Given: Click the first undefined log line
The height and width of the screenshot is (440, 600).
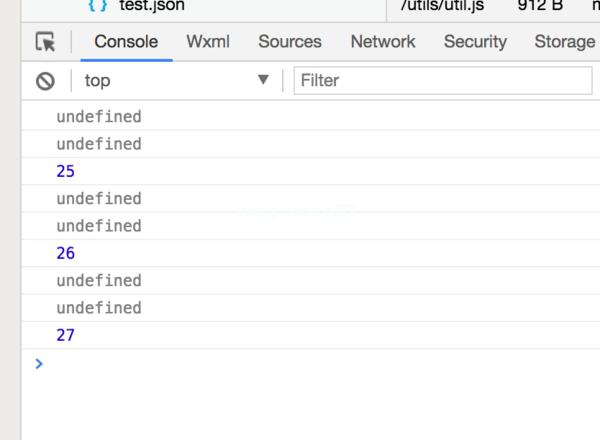Looking at the screenshot, I should pos(99,116).
